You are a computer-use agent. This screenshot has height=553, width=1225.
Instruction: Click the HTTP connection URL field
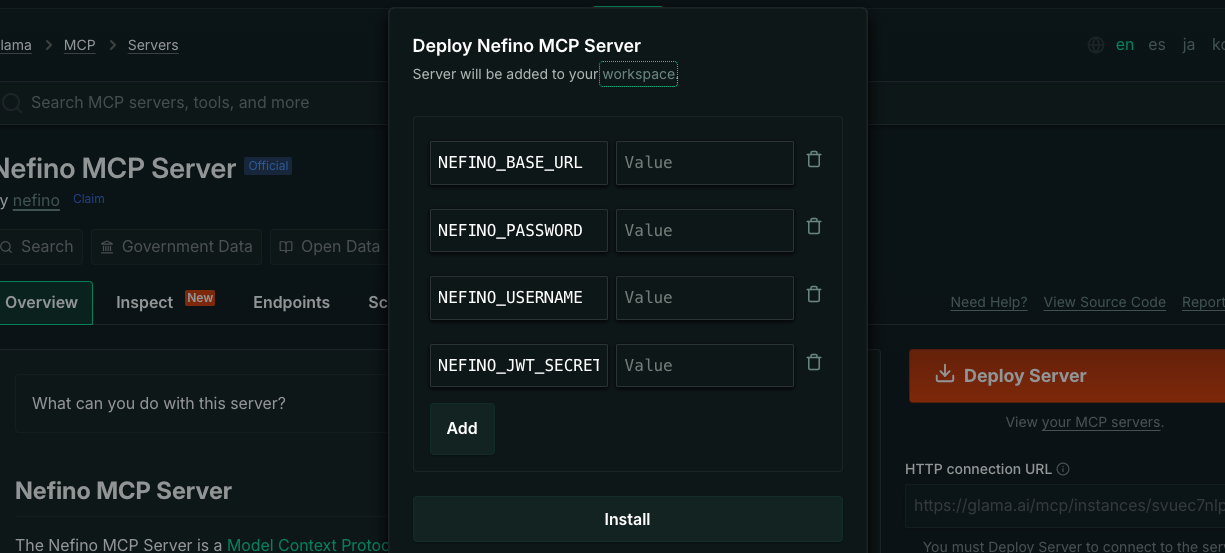tap(1065, 506)
